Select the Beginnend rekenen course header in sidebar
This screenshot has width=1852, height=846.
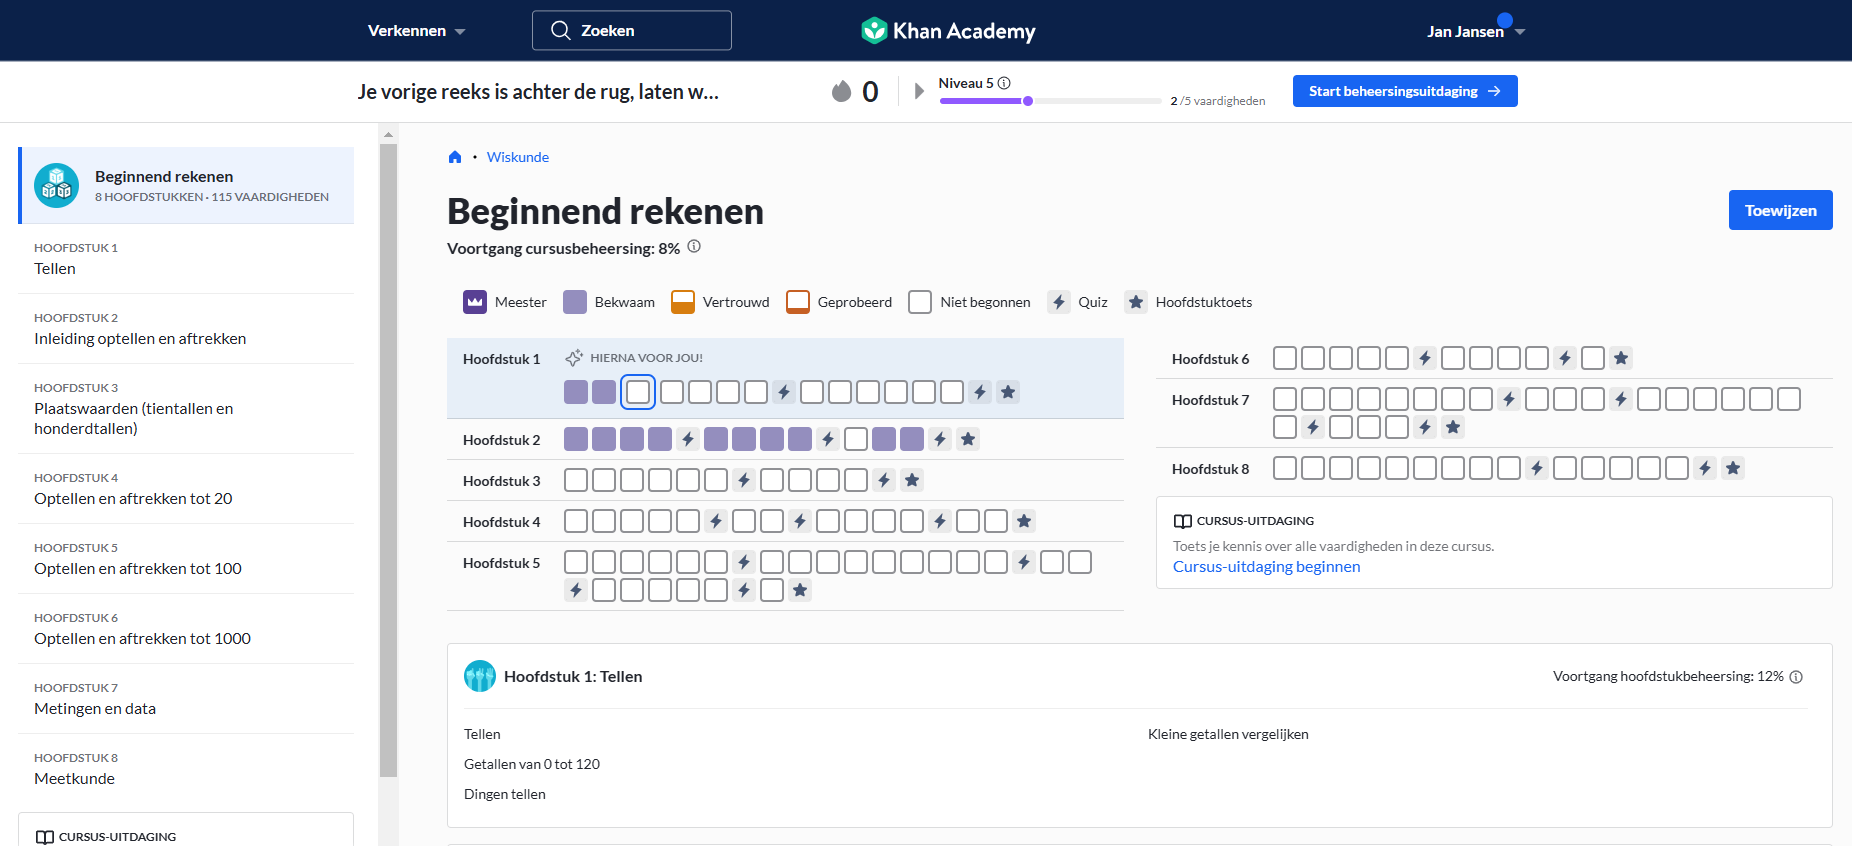pos(186,185)
